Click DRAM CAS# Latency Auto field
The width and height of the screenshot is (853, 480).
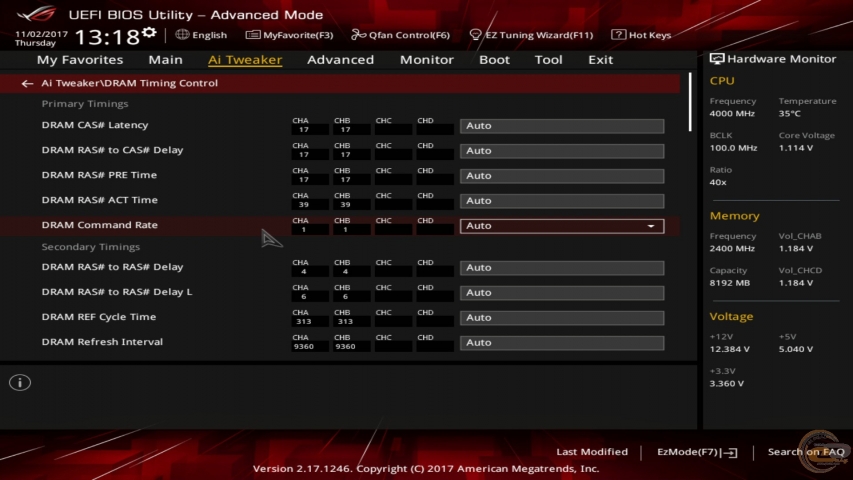pos(562,126)
